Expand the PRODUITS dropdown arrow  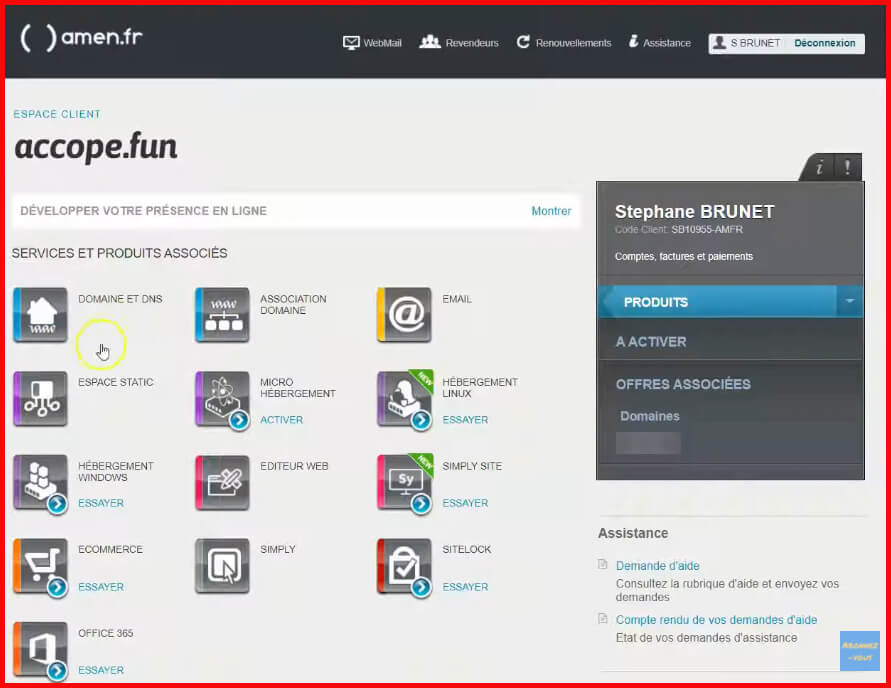coord(850,301)
